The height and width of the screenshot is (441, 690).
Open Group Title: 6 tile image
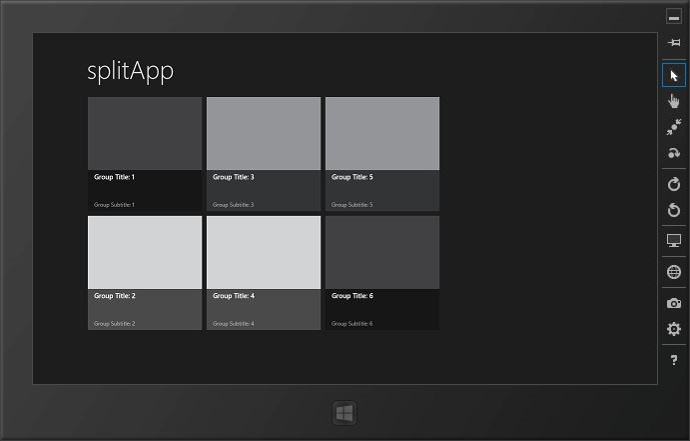pos(382,252)
